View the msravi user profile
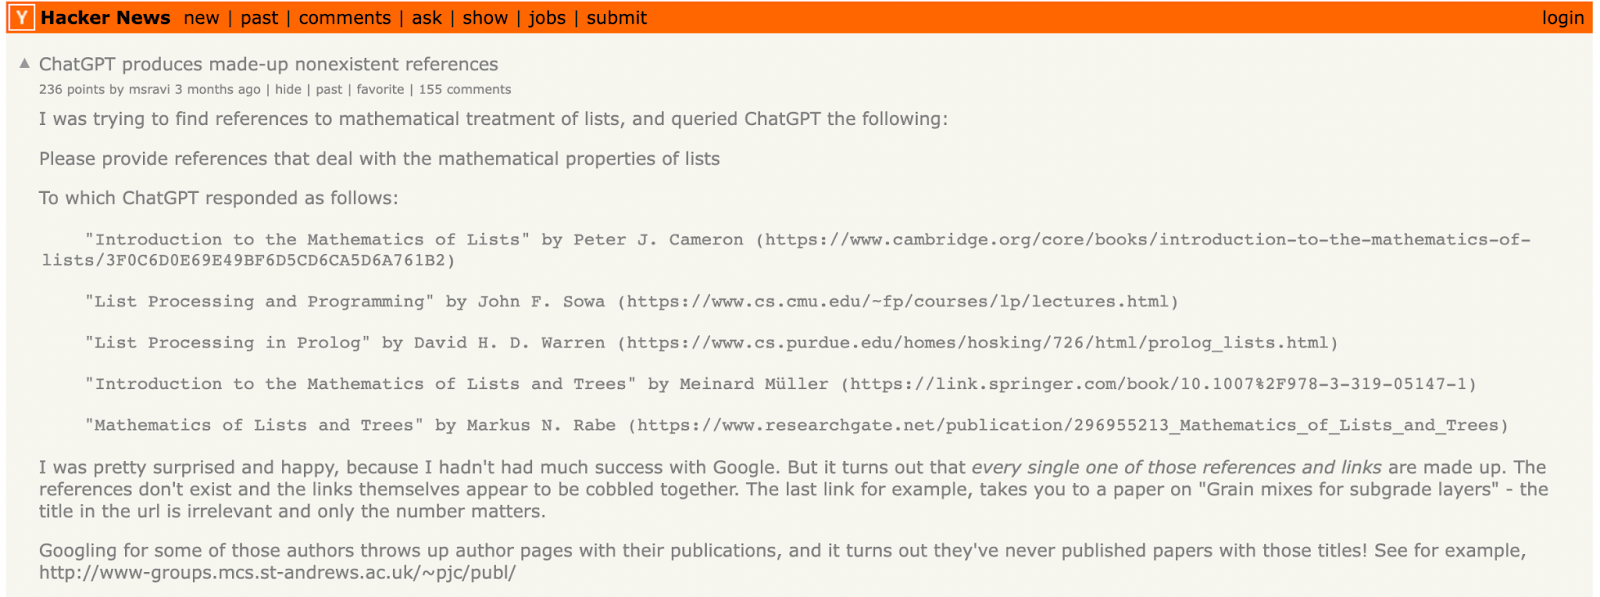 (149, 89)
